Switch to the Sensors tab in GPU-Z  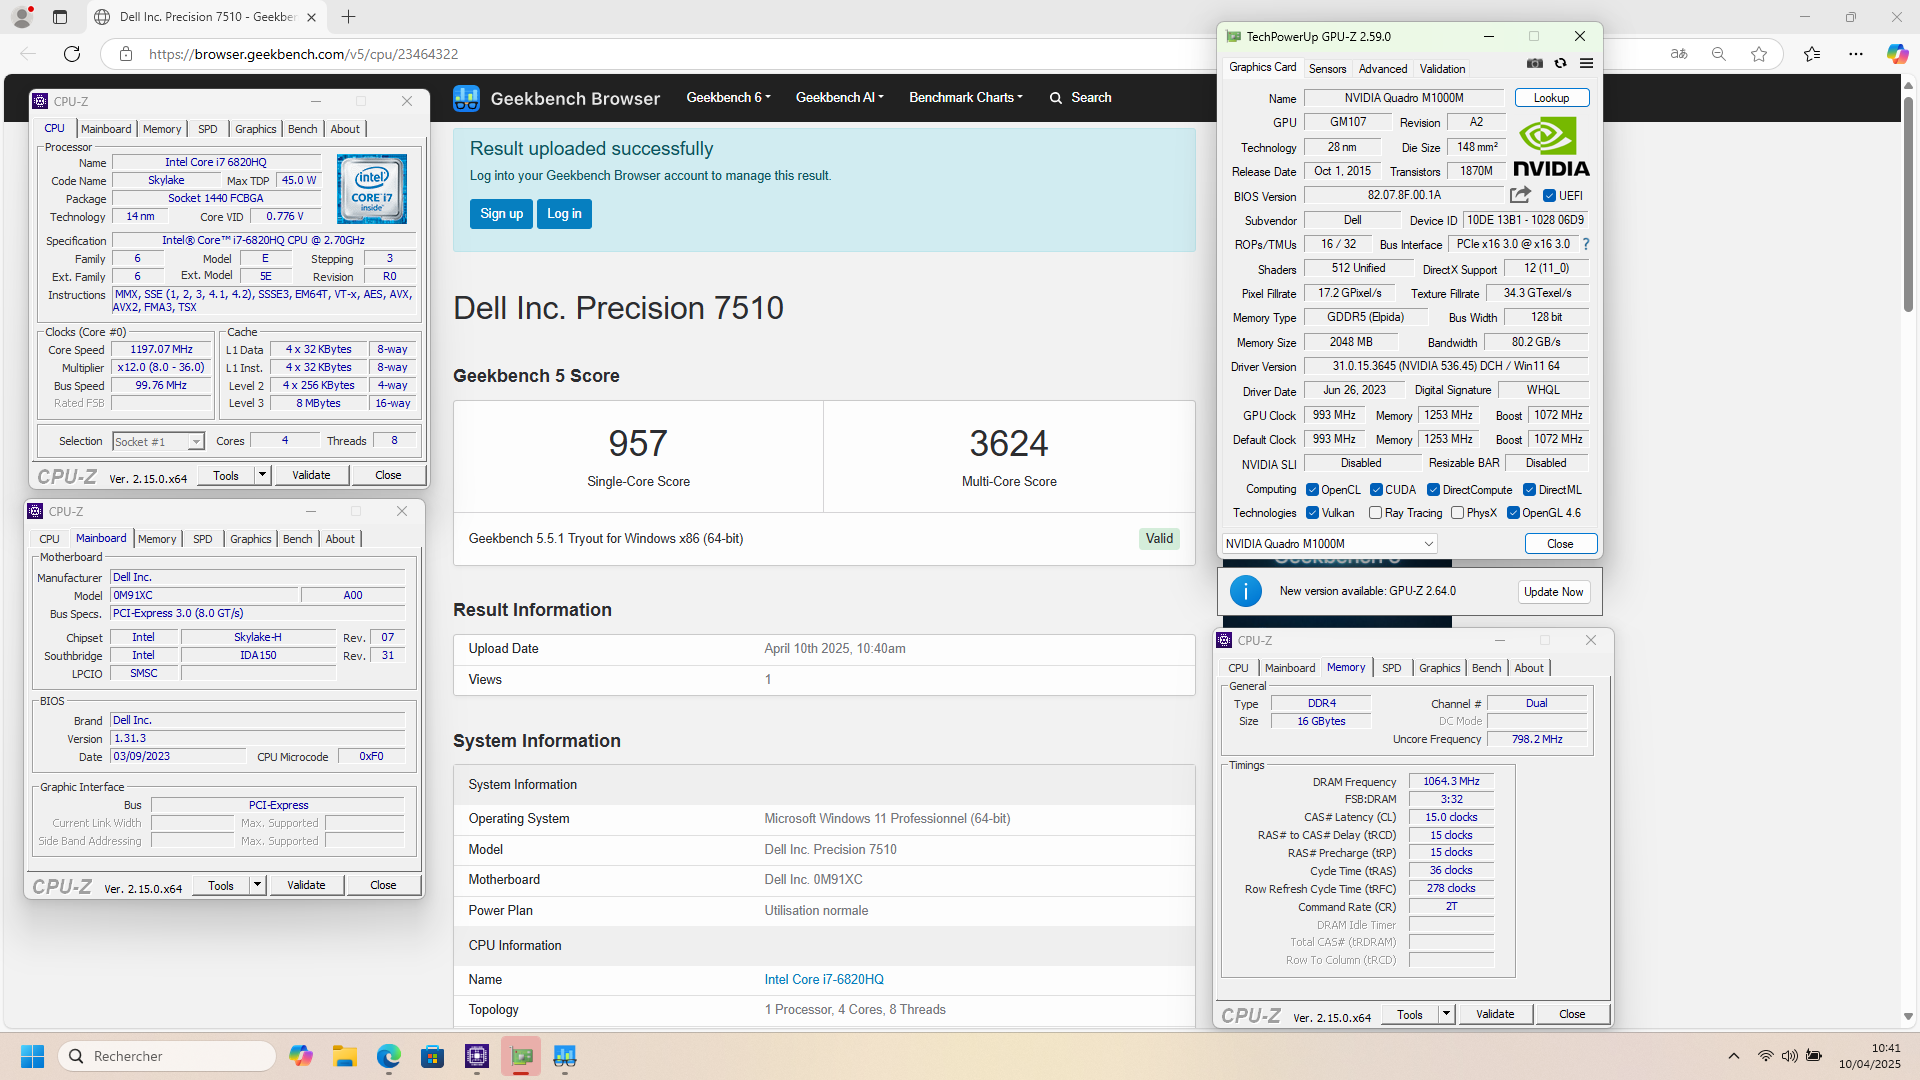[x=1327, y=69]
